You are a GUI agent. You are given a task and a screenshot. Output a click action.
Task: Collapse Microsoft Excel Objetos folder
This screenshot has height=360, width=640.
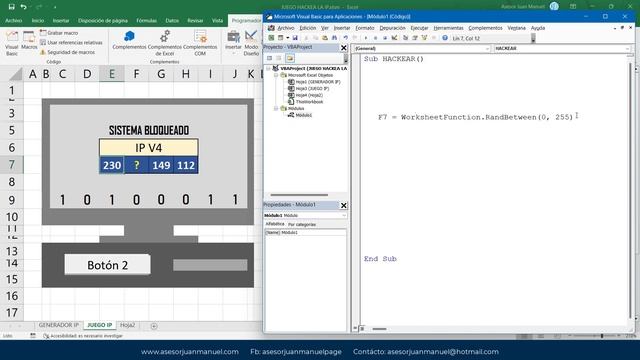[276, 75]
